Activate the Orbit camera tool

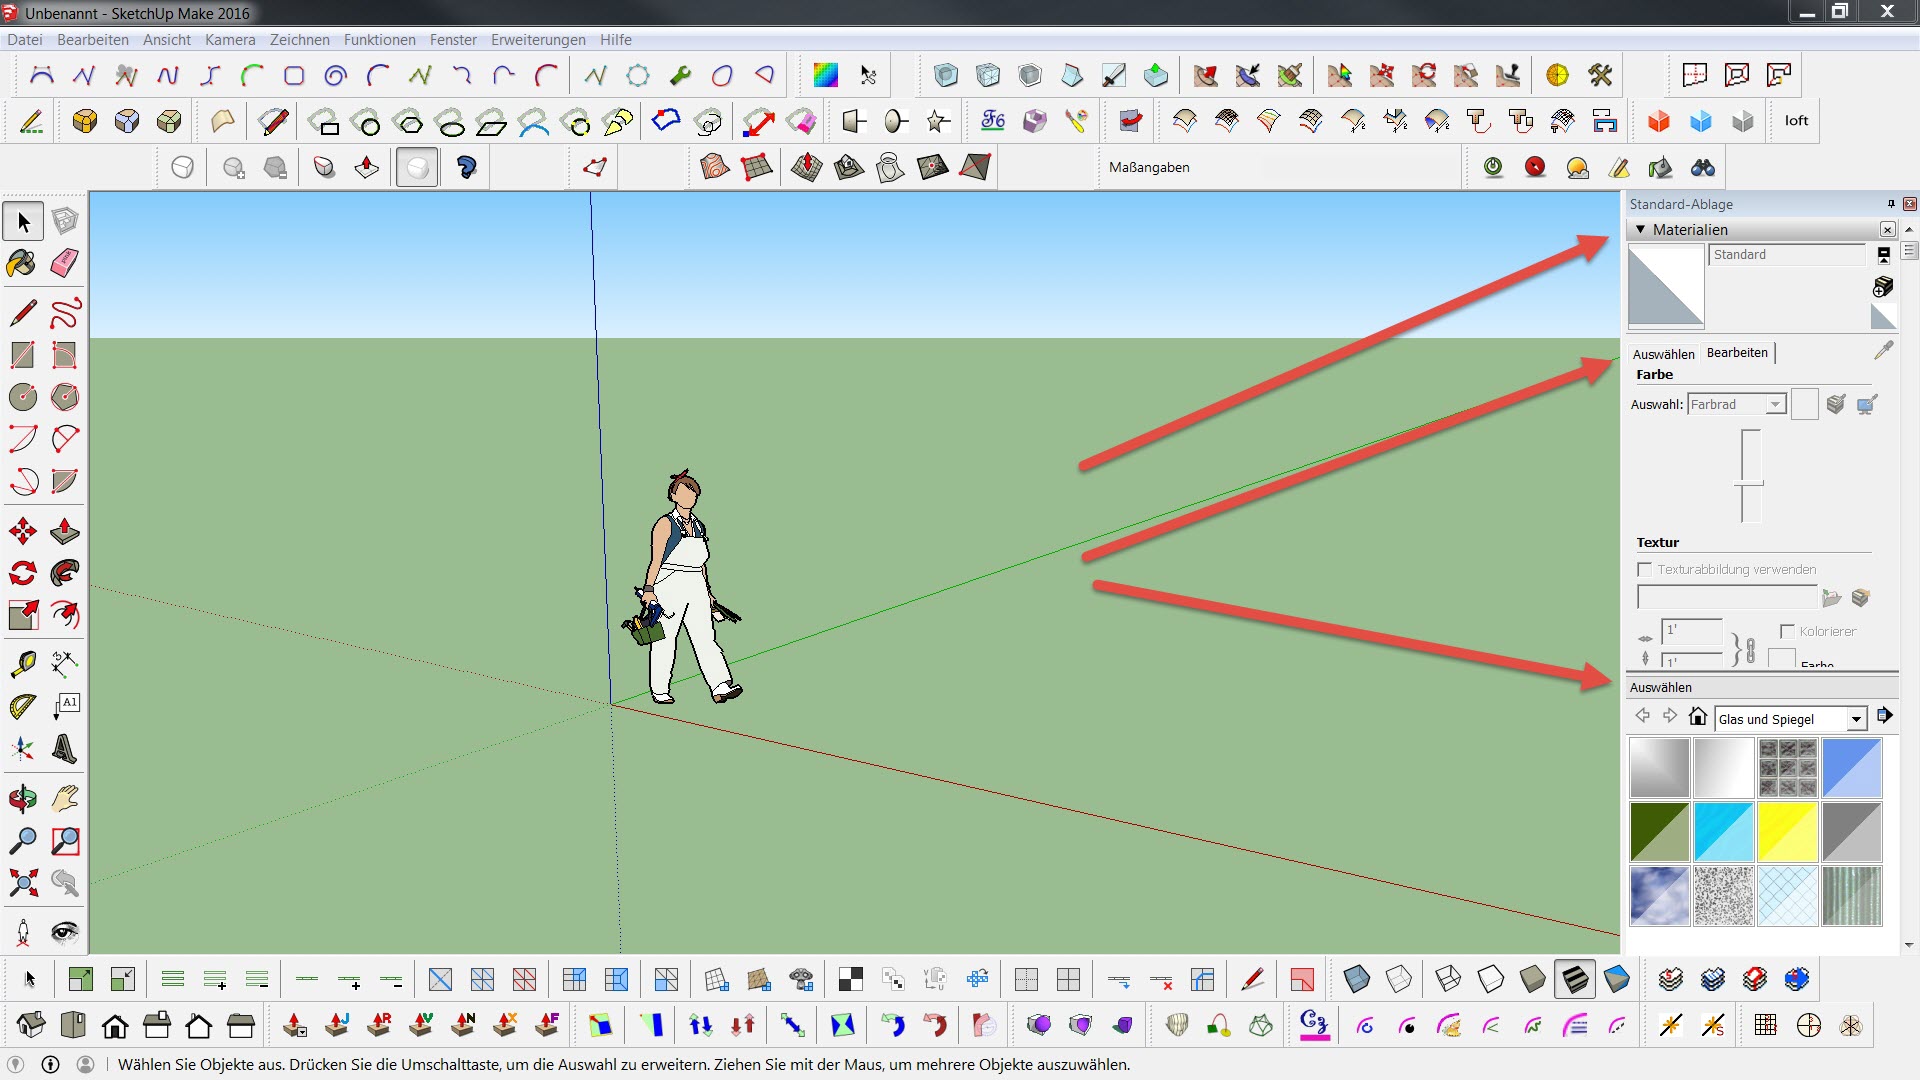(23, 798)
